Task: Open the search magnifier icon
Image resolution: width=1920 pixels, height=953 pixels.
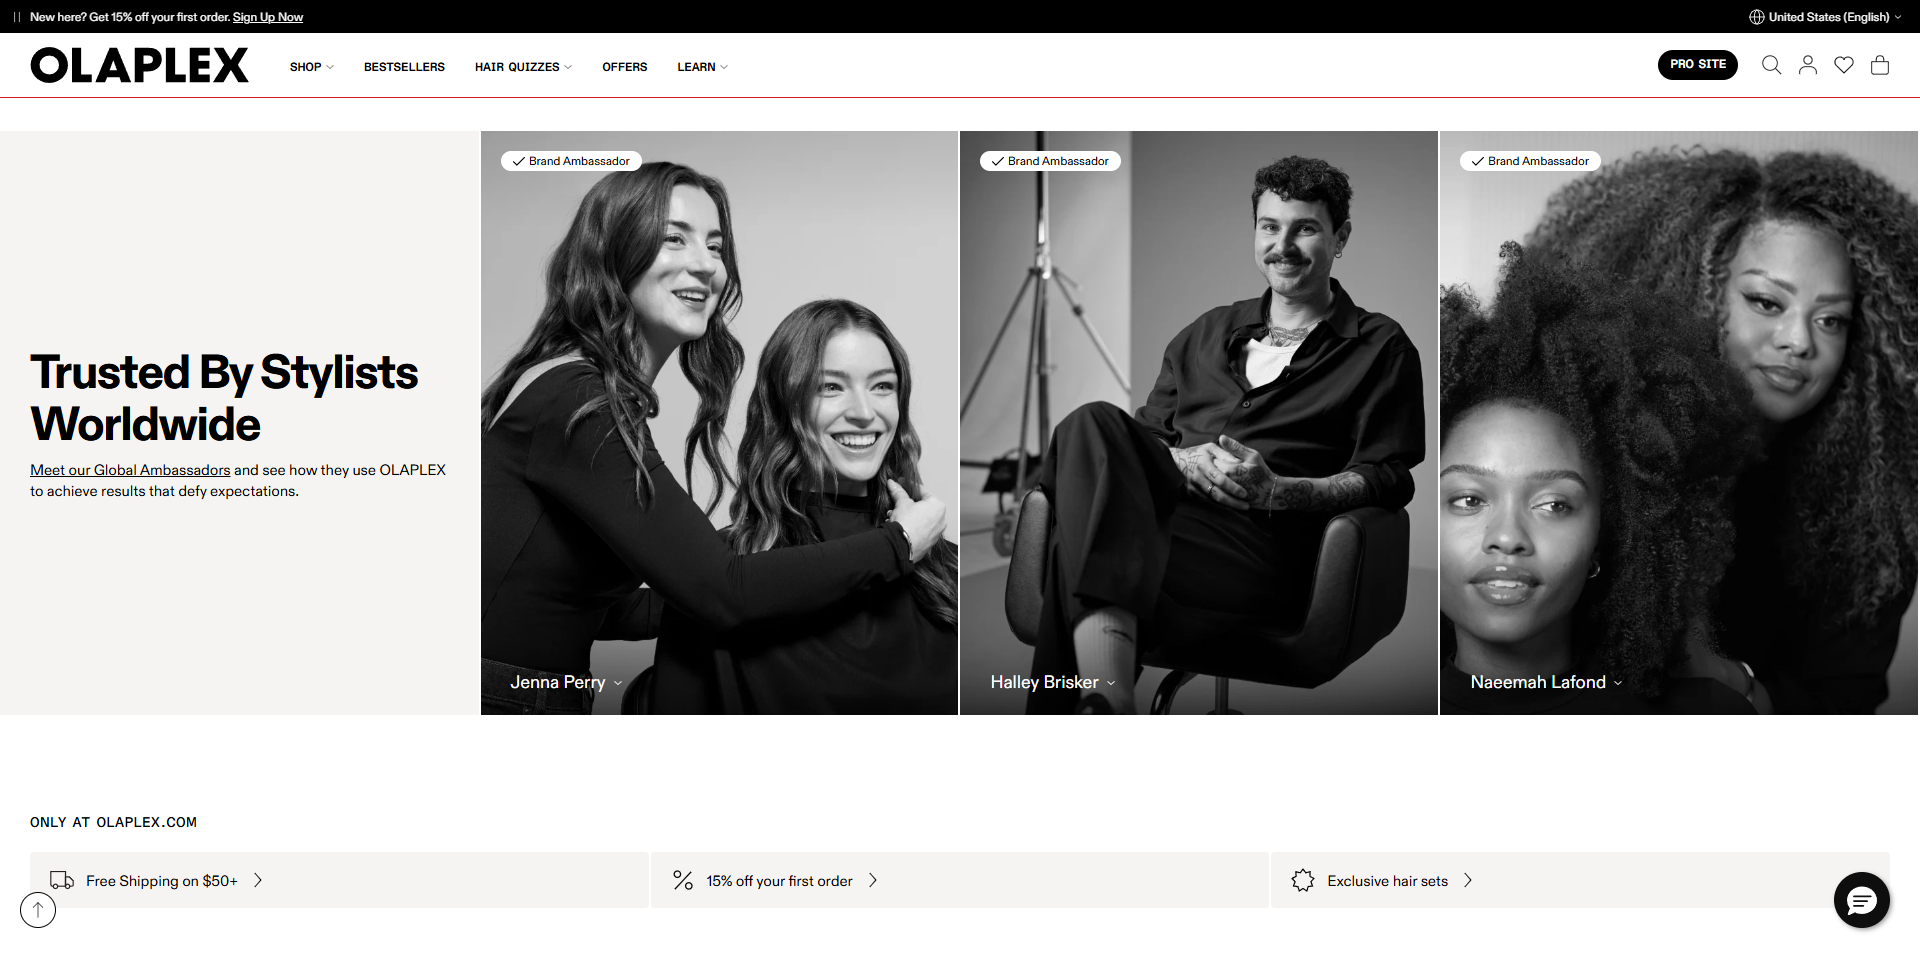Action: click(x=1771, y=65)
